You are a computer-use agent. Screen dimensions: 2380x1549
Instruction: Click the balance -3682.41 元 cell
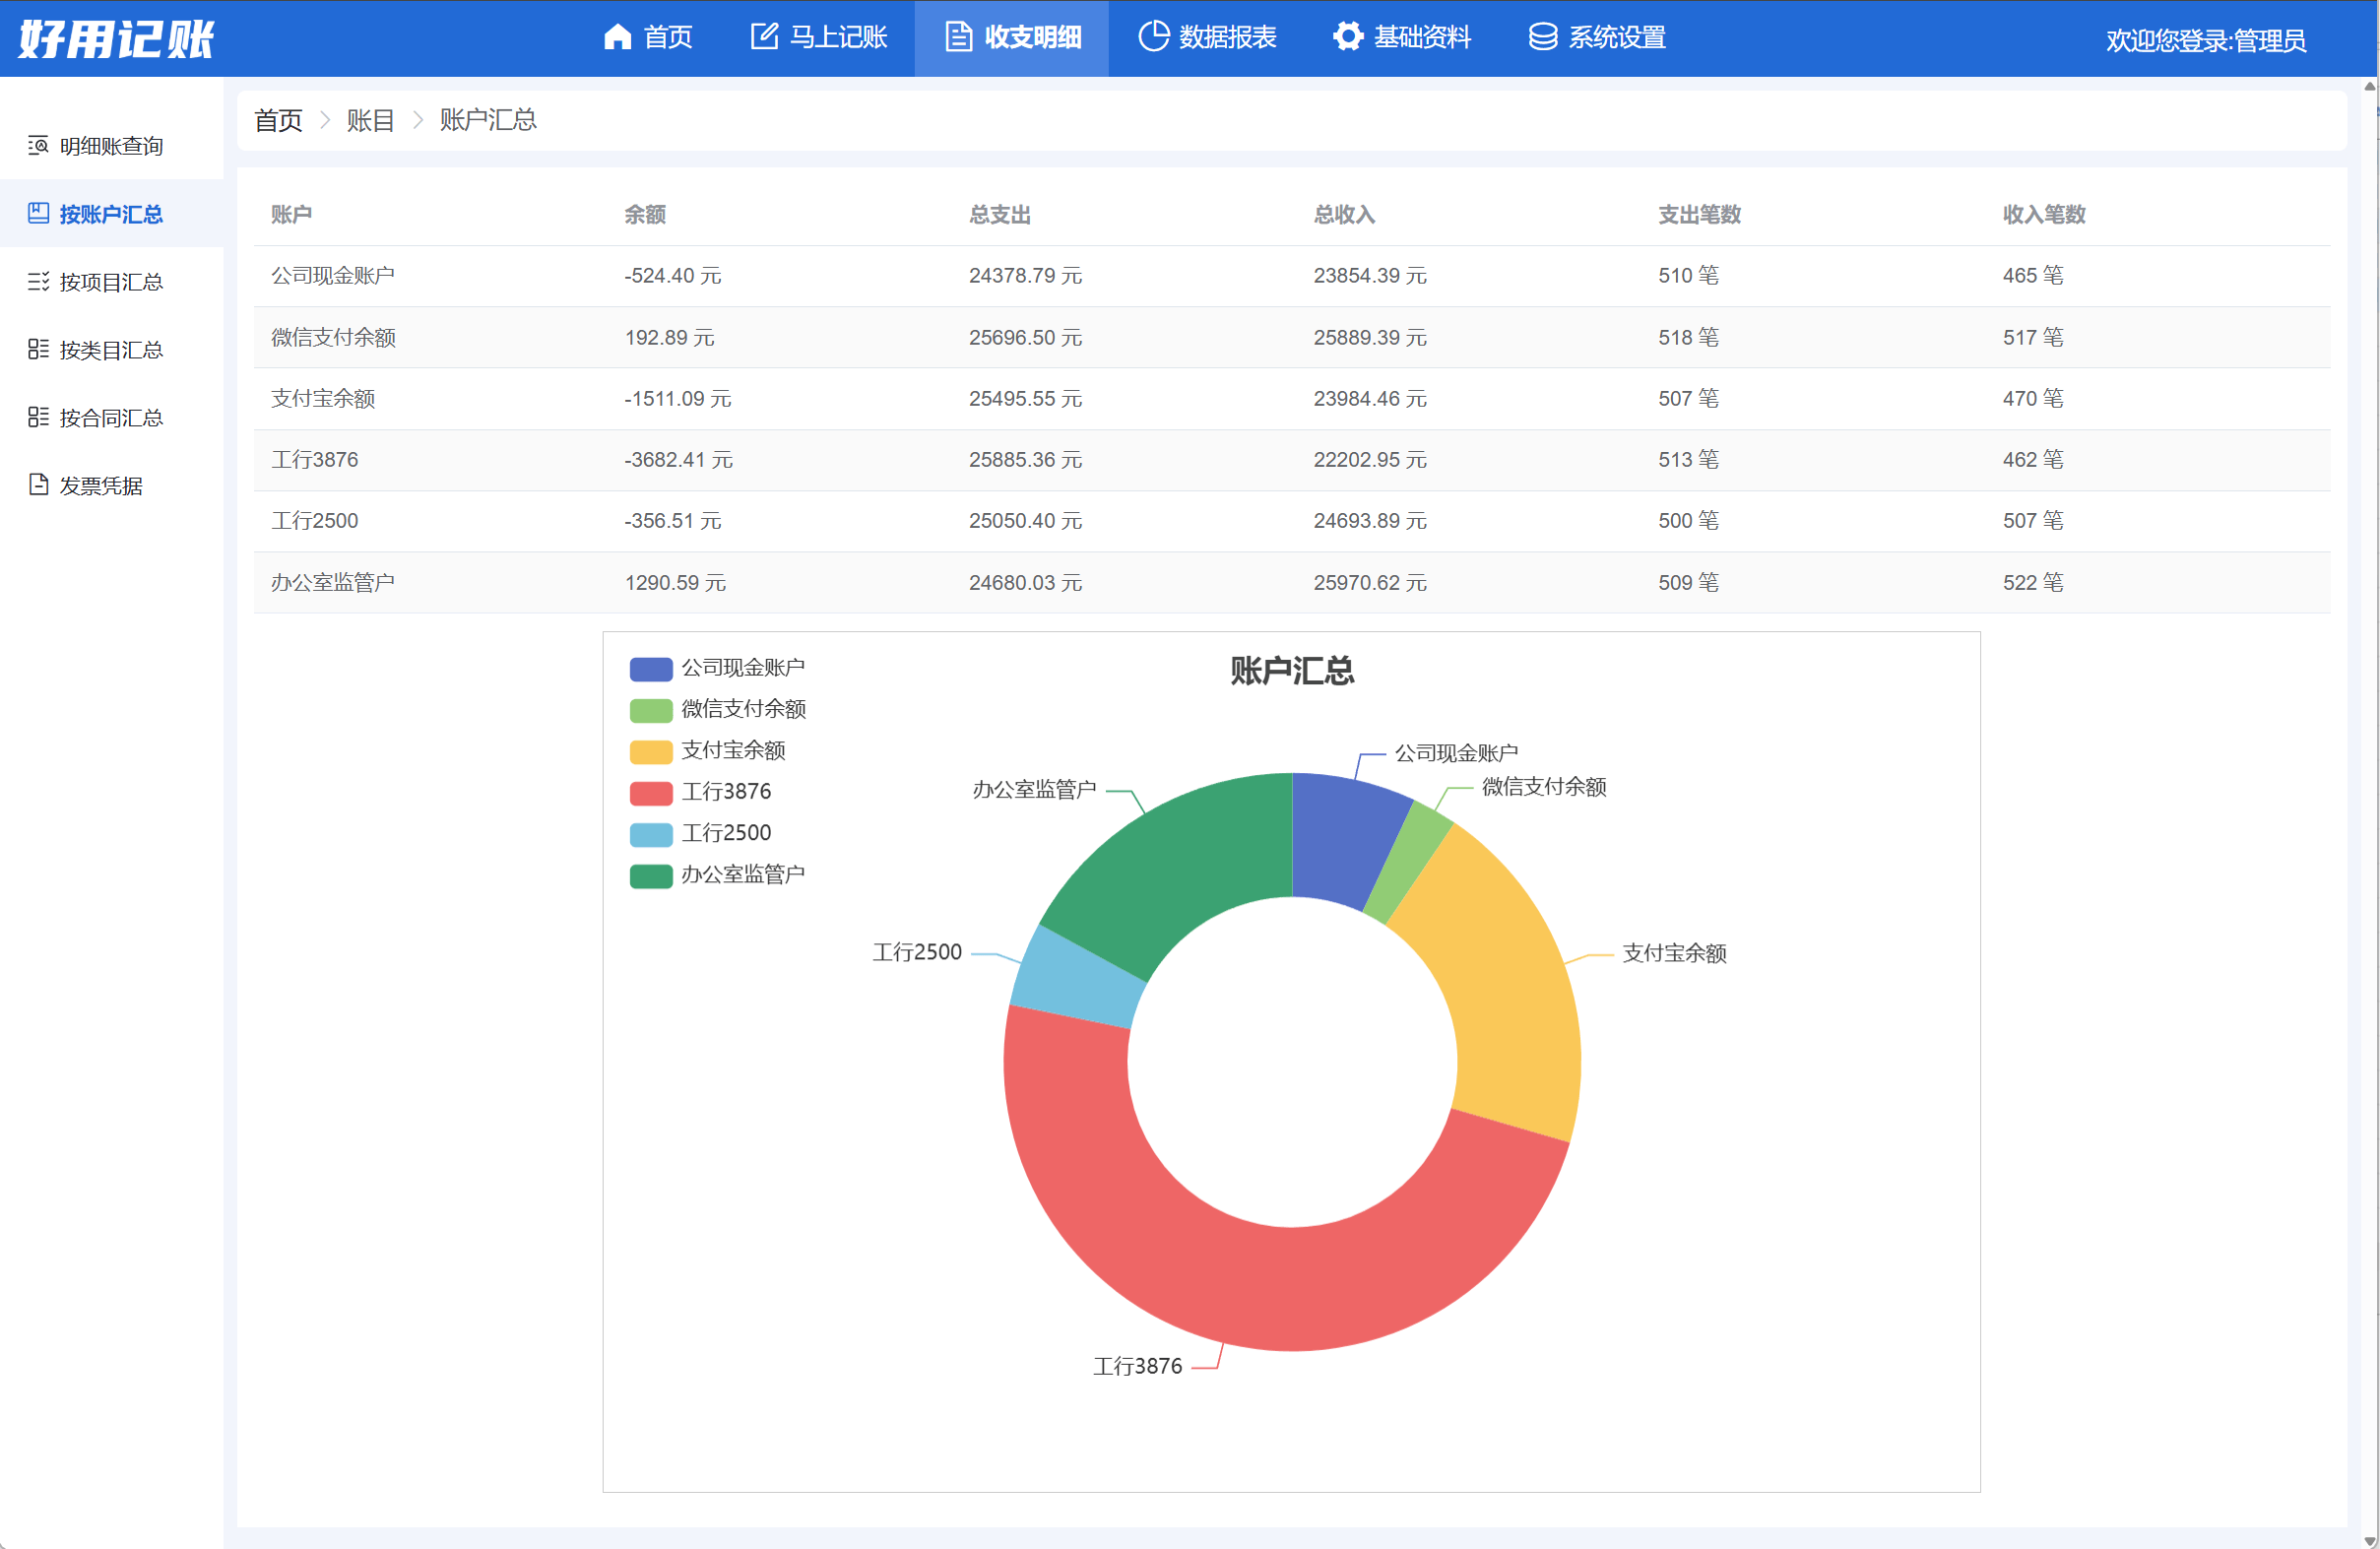click(x=678, y=460)
